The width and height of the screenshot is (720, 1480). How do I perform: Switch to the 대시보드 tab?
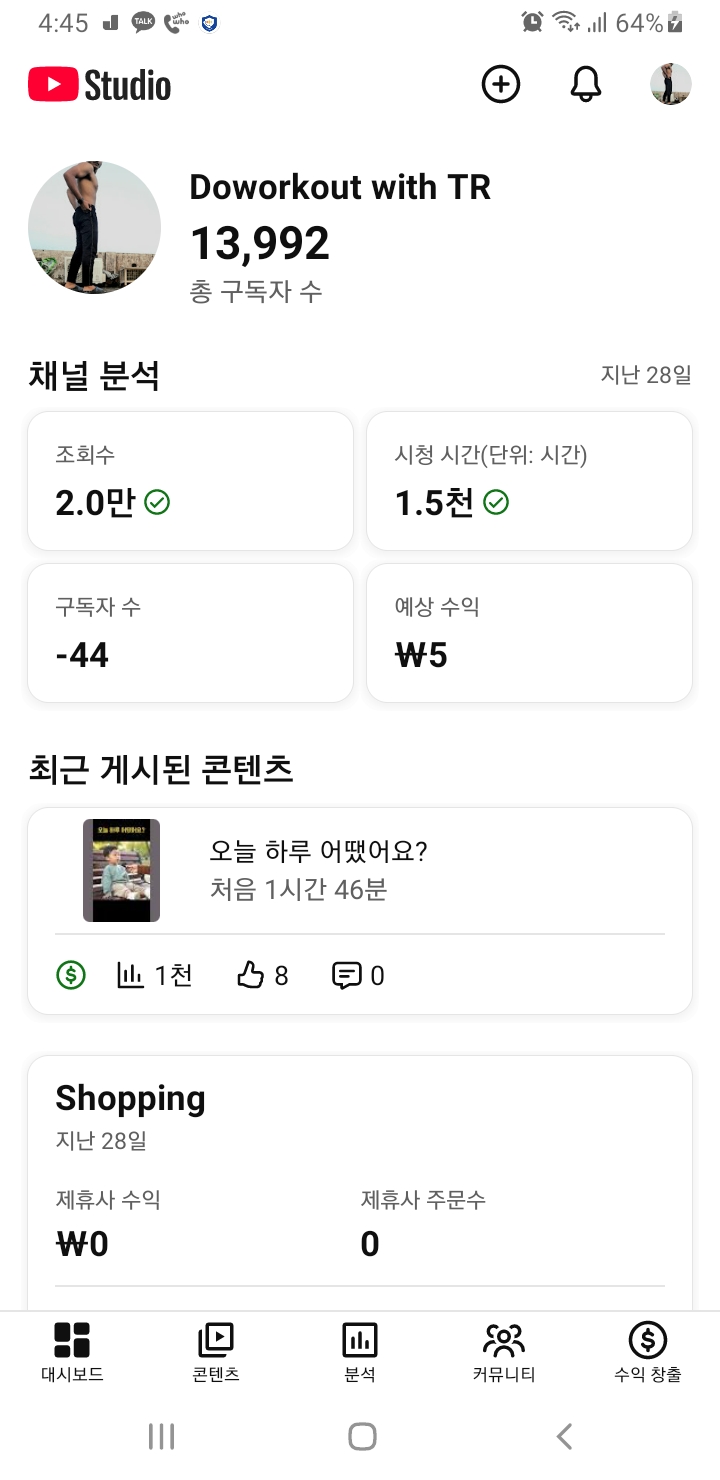[x=72, y=1352]
